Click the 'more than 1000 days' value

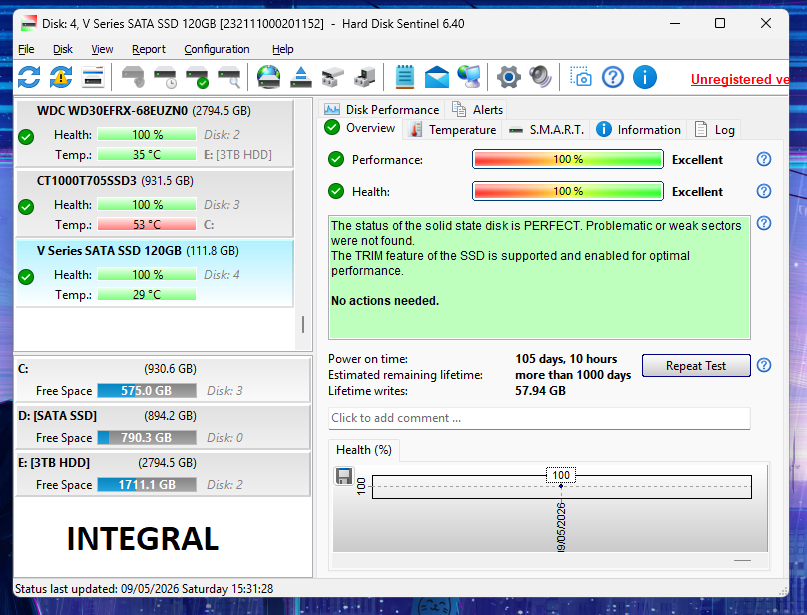click(x=573, y=375)
